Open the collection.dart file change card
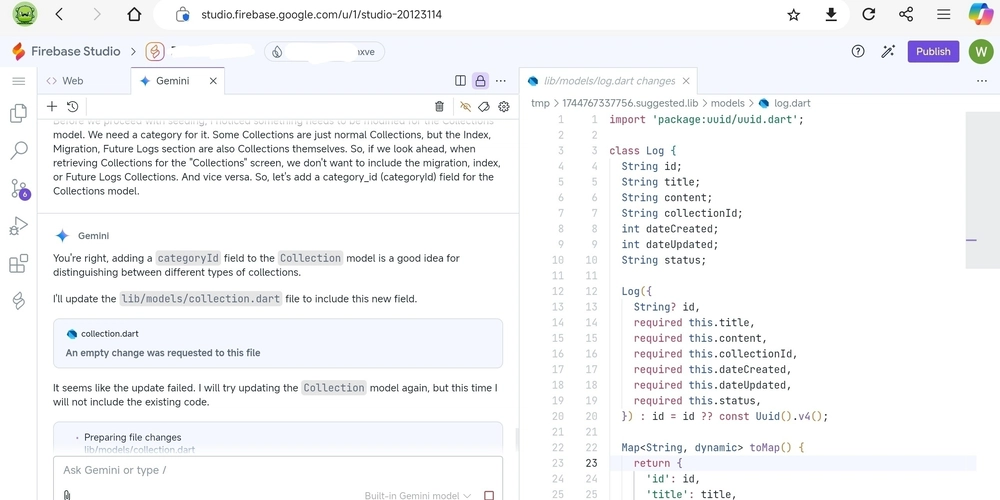 (278, 343)
